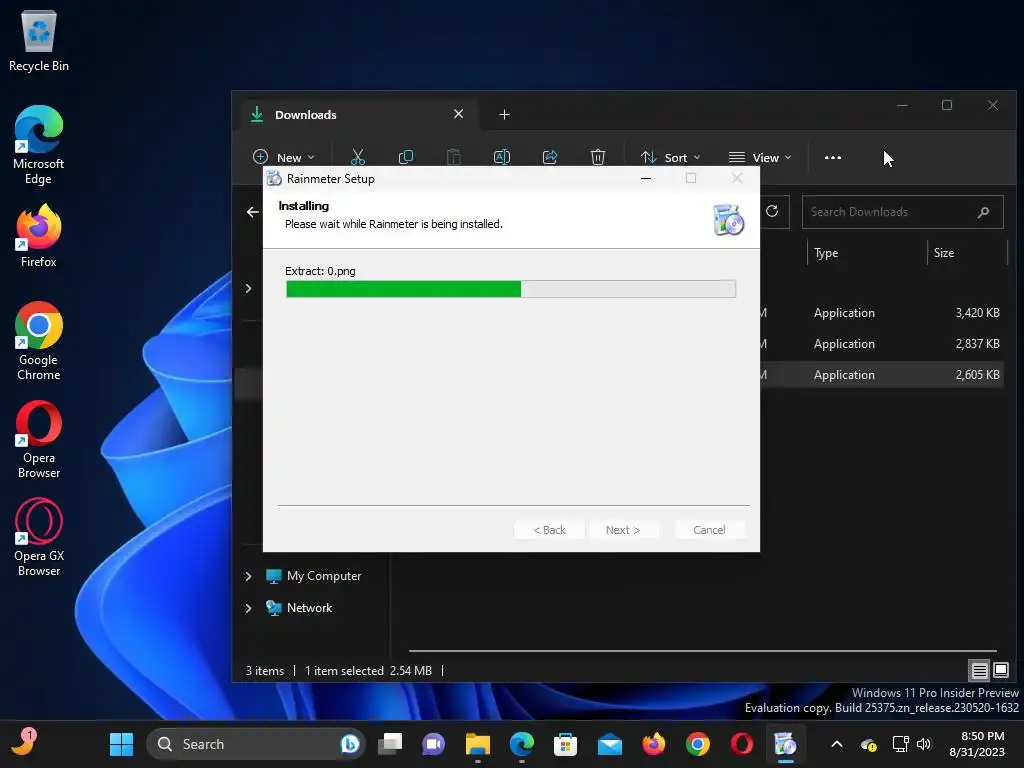
Task: Open the New item dropdown
Action: point(283,157)
